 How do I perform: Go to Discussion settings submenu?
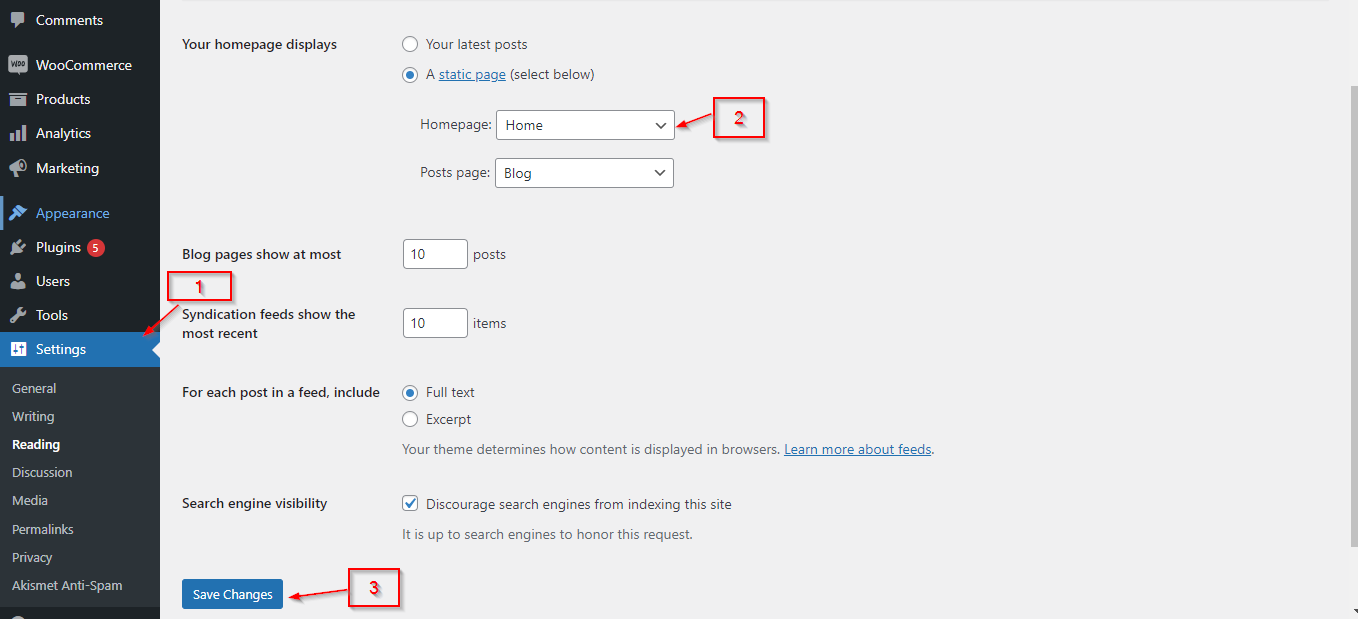42,472
